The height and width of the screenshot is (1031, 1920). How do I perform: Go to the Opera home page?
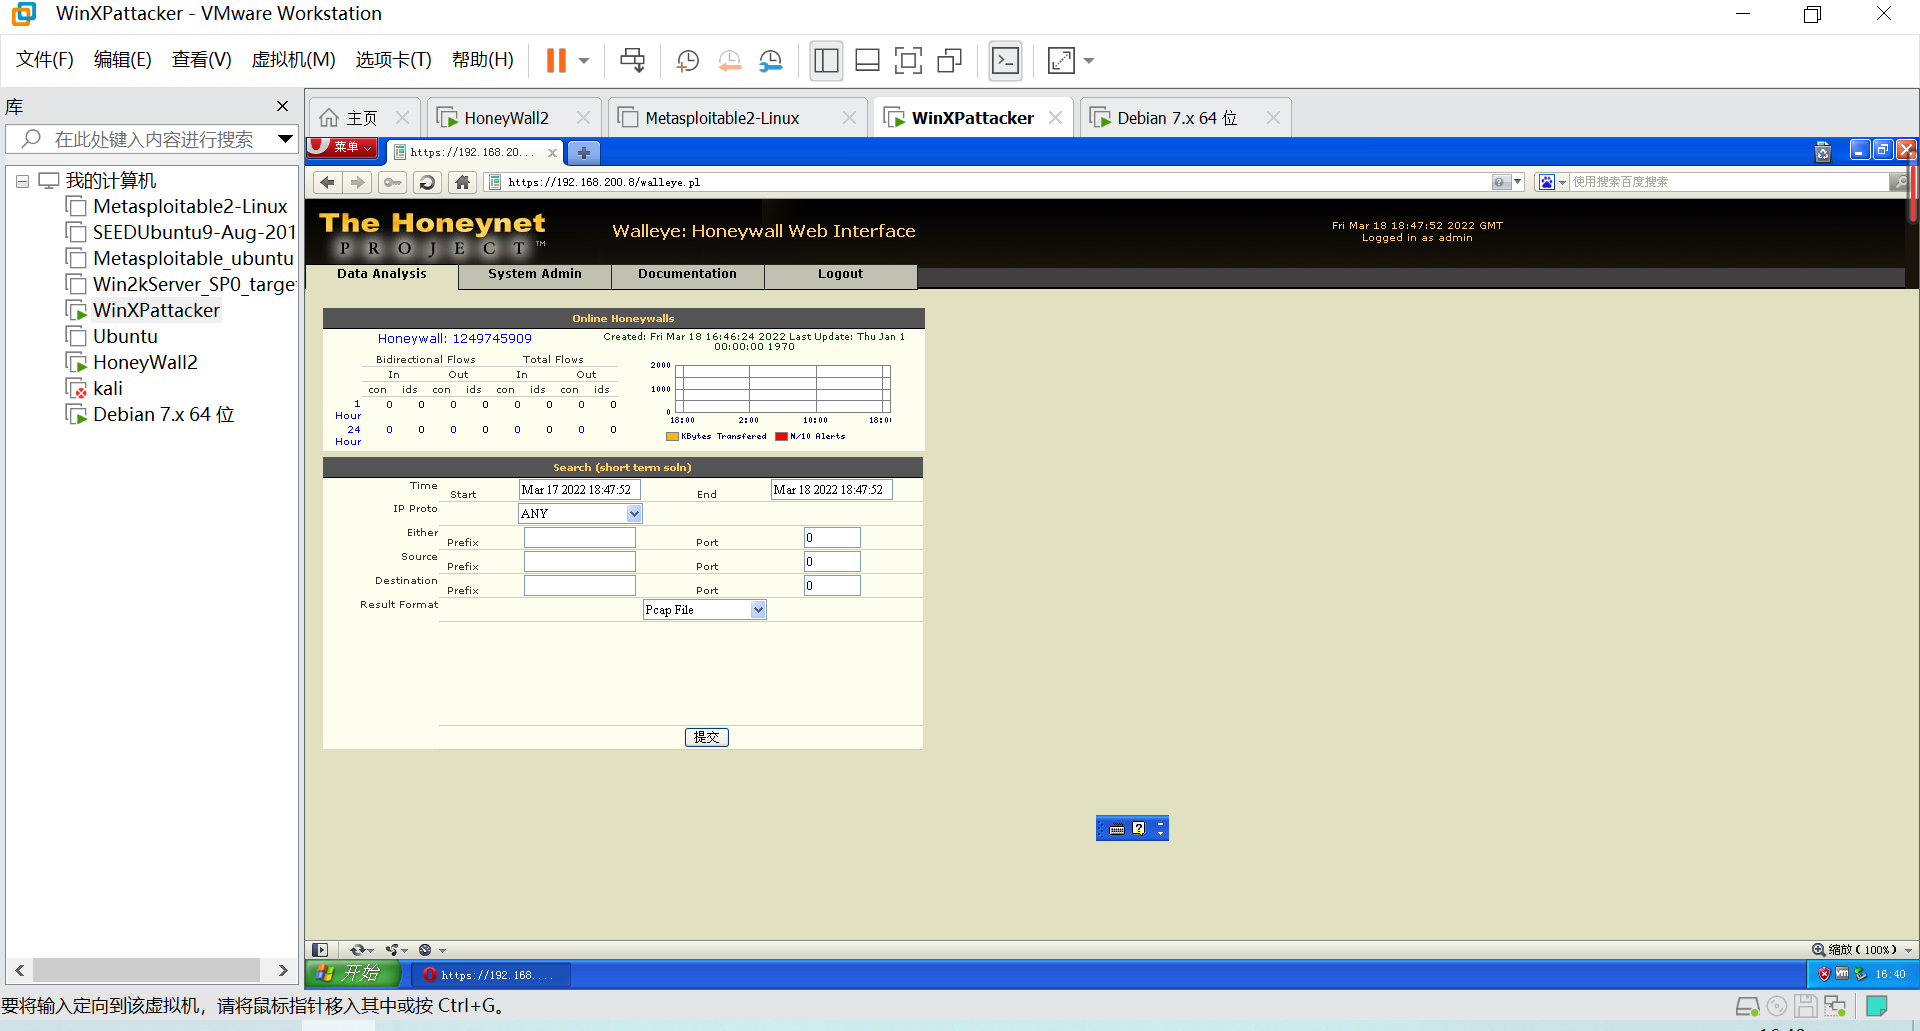pyautogui.click(x=462, y=182)
